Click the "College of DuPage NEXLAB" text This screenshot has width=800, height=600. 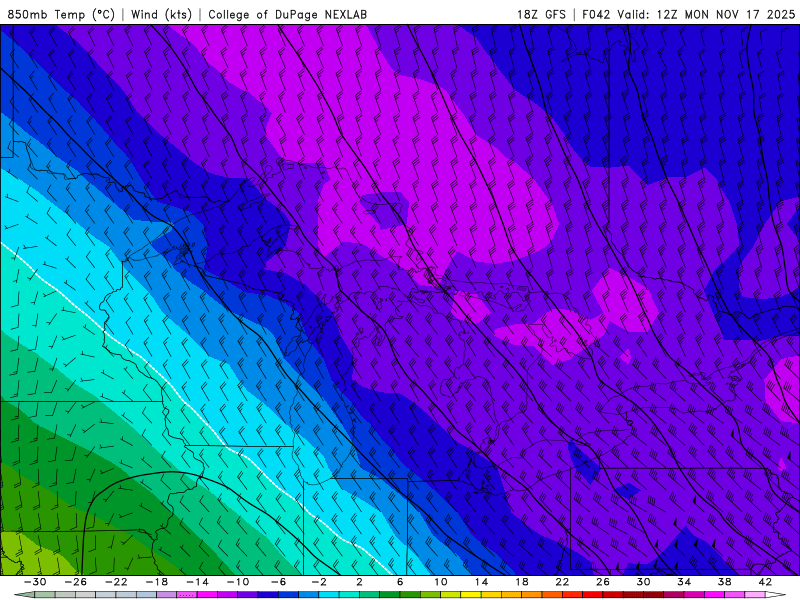point(287,14)
